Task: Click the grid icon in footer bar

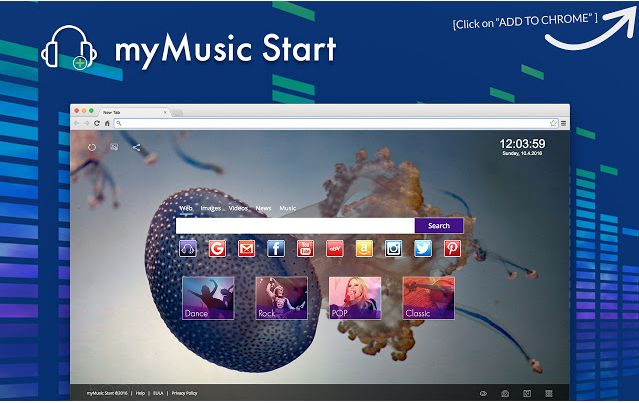Action: [549, 394]
